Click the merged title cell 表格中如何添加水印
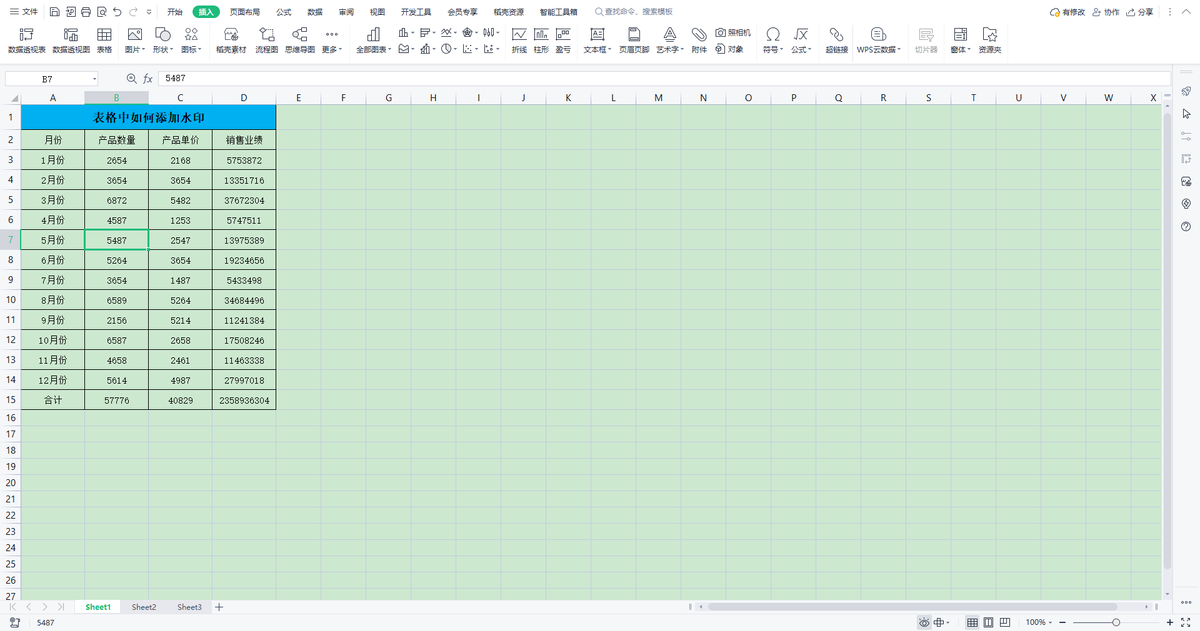The height and width of the screenshot is (631, 1200). coord(148,117)
